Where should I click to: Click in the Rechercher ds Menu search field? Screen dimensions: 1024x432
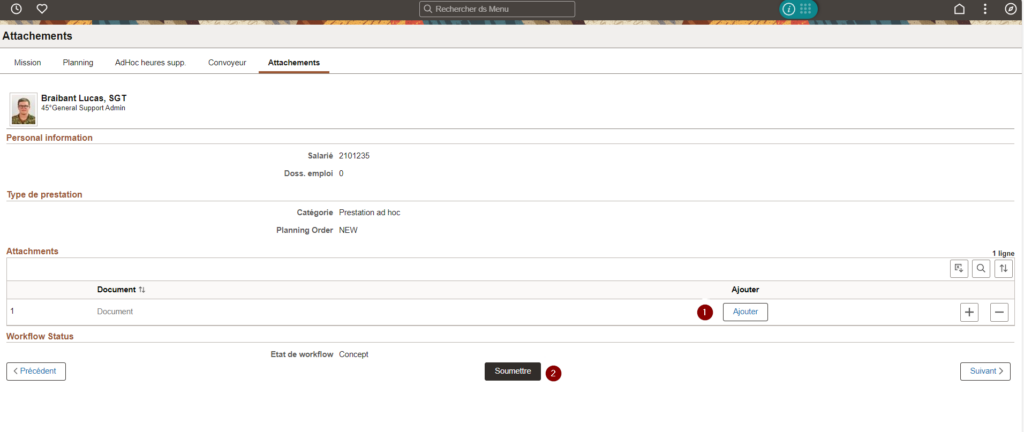(498, 9)
